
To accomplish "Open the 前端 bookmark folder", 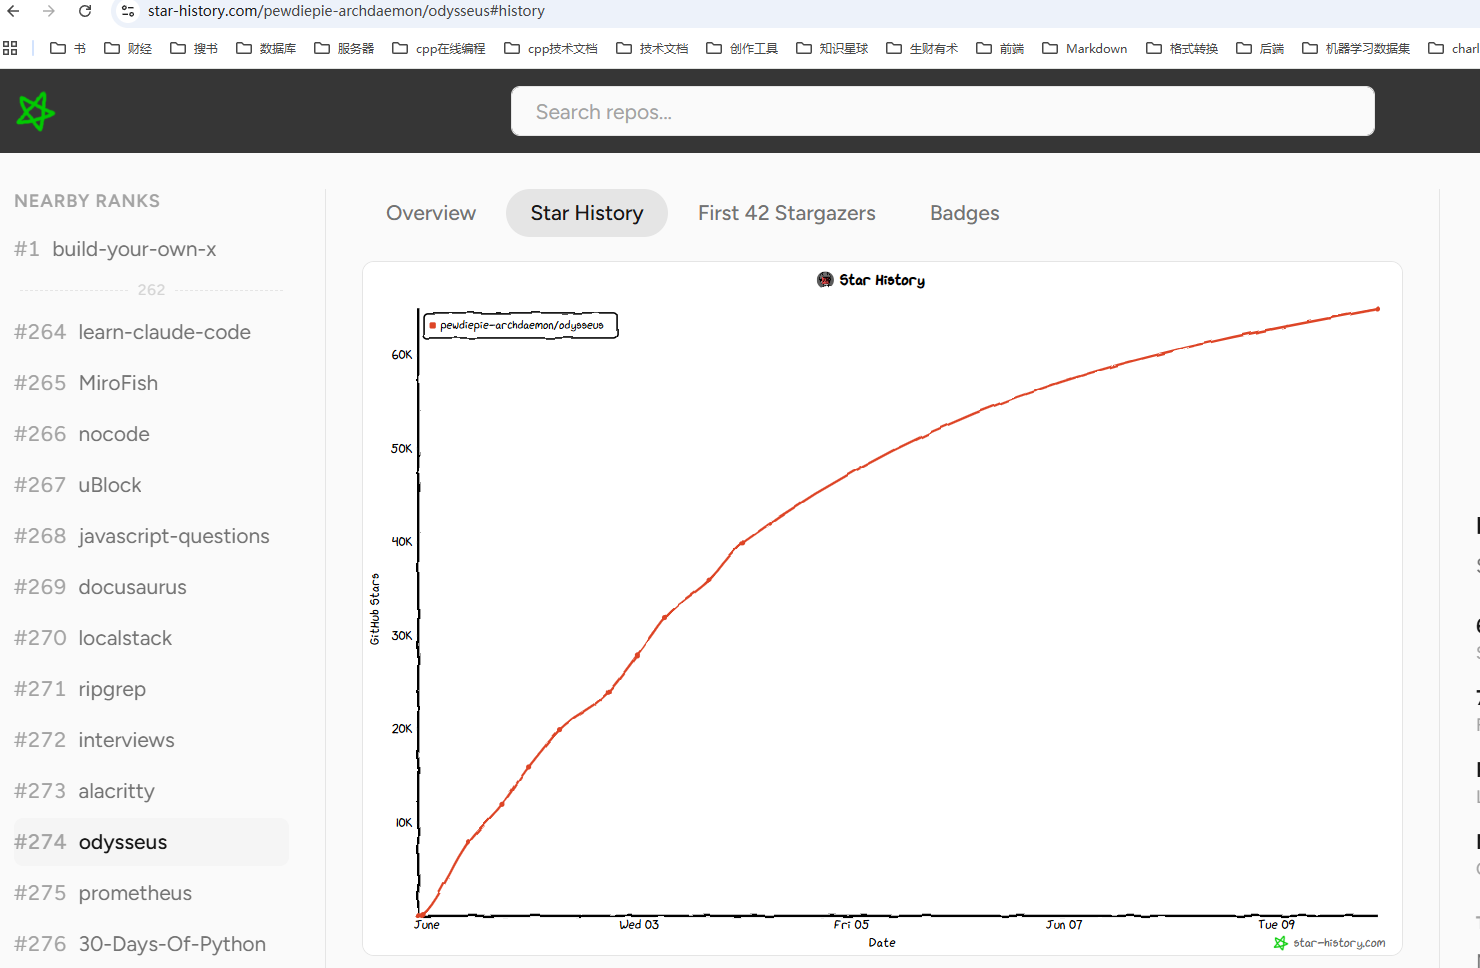I will point(1000,48).
